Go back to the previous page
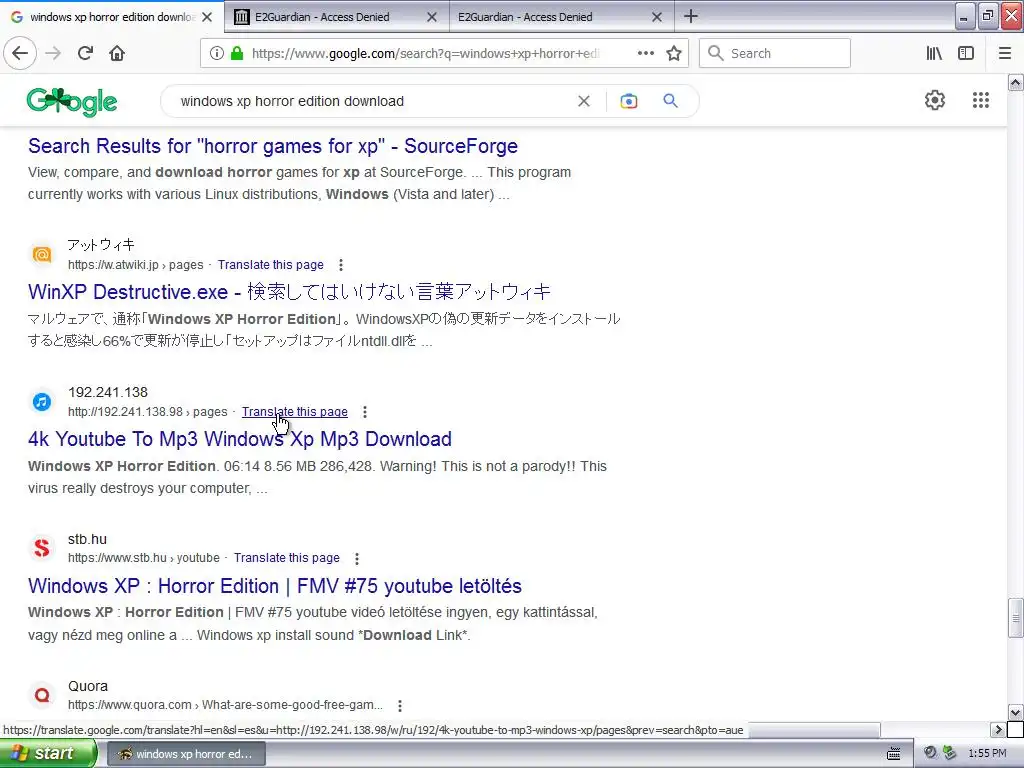 tap(20, 53)
